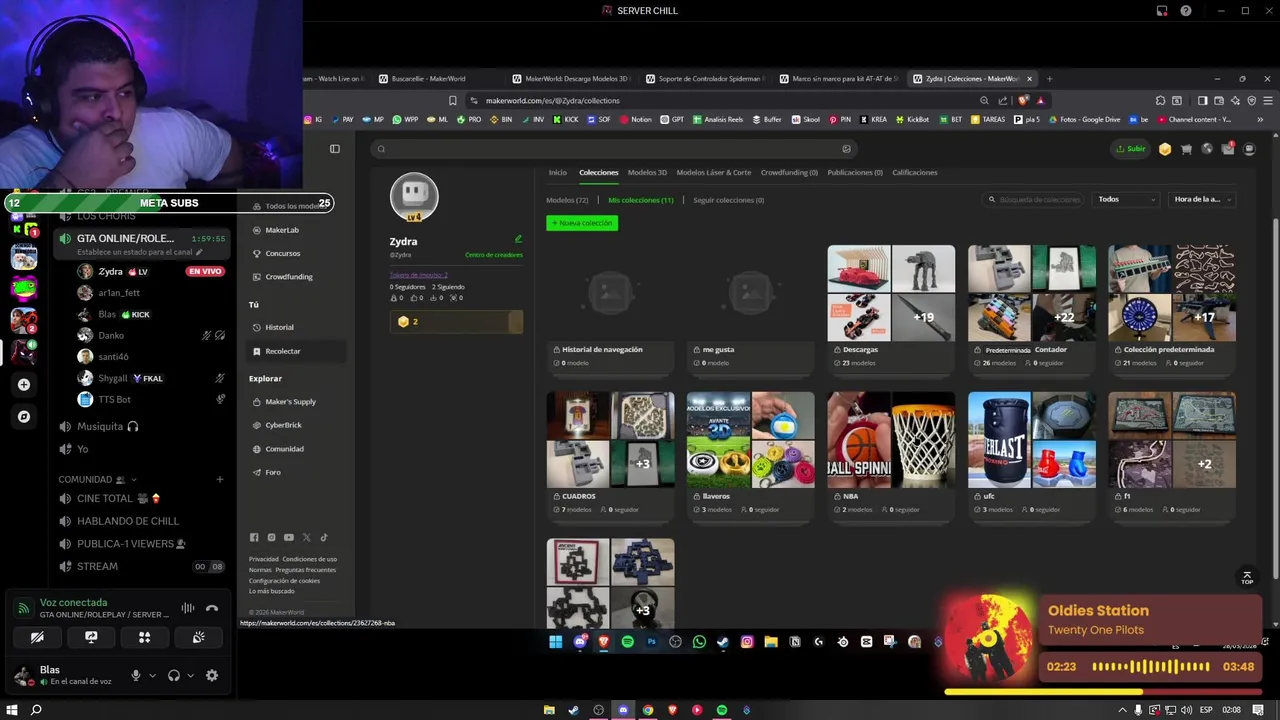Deafen with the Discord headphones icon
Image resolution: width=1280 pixels, height=720 pixels.
tap(174, 676)
